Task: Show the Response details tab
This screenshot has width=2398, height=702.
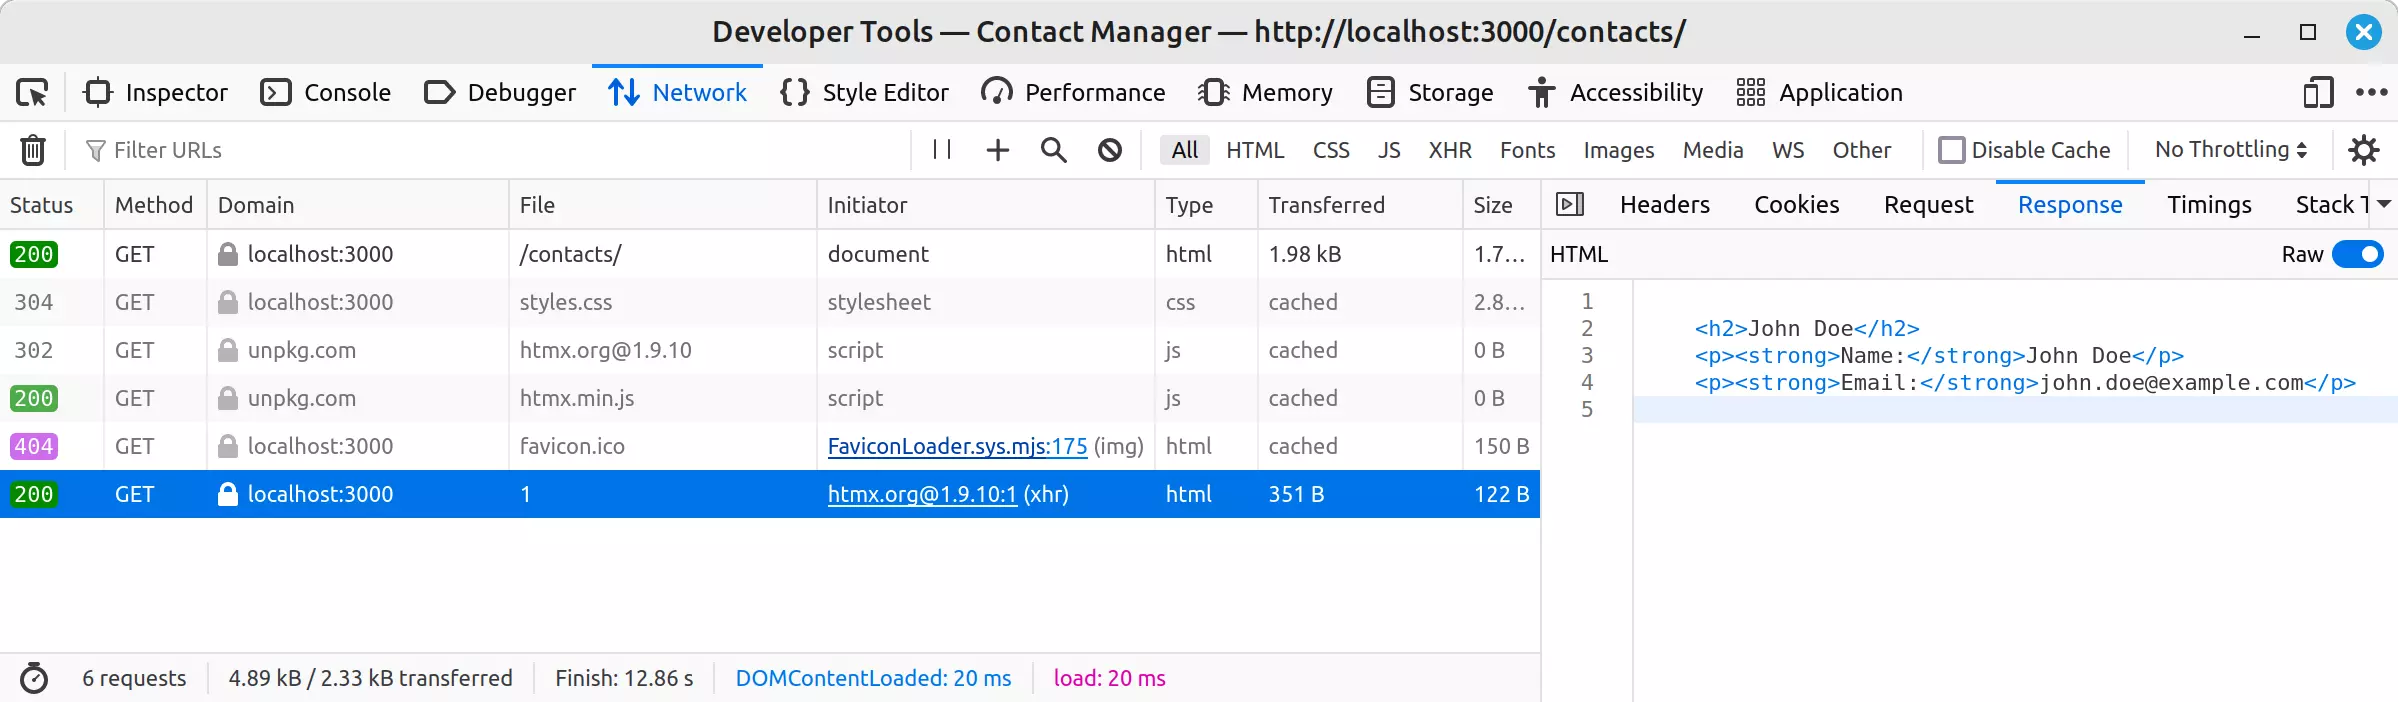Action: [x=2070, y=205]
